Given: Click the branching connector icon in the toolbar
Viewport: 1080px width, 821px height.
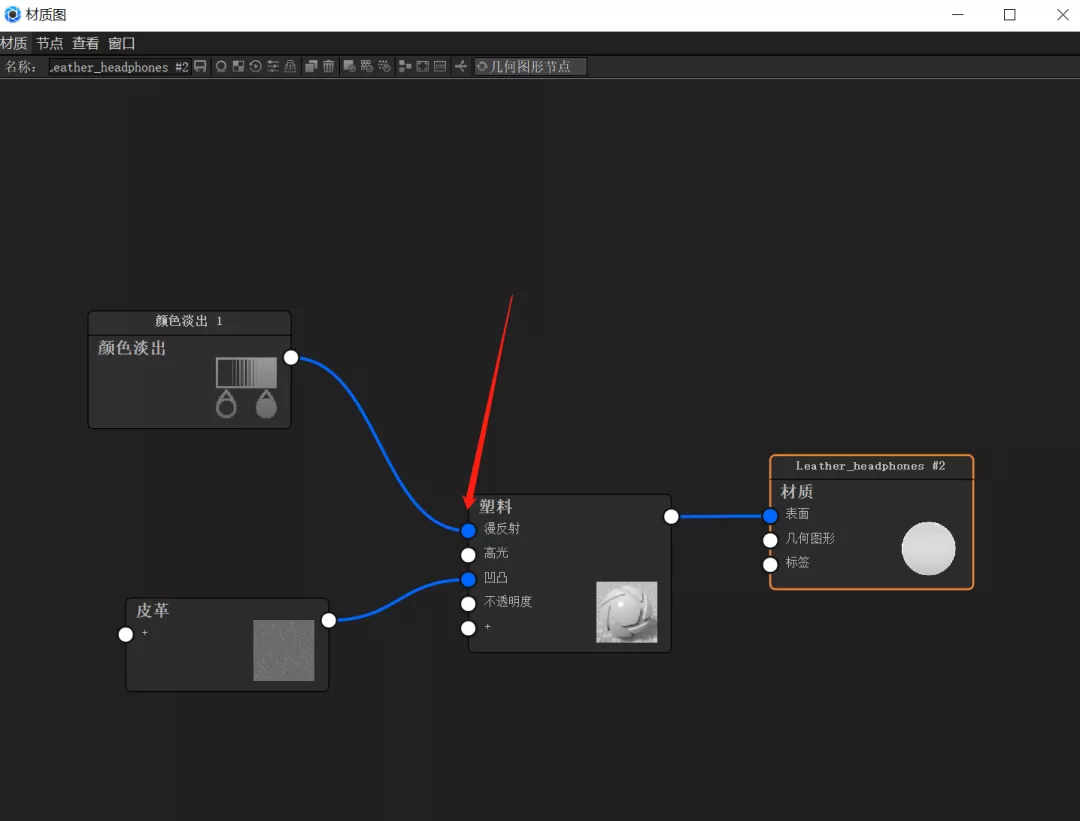Looking at the screenshot, I should pyautogui.click(x=461, y=66).
